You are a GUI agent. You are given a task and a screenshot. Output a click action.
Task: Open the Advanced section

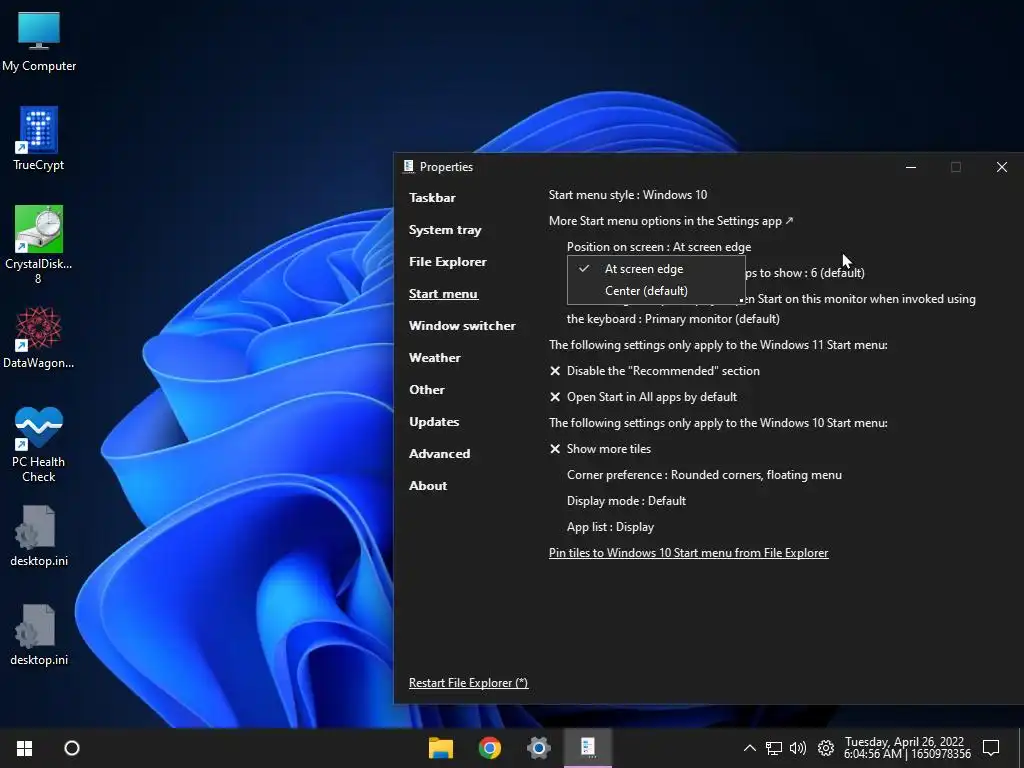click(439, 454)
